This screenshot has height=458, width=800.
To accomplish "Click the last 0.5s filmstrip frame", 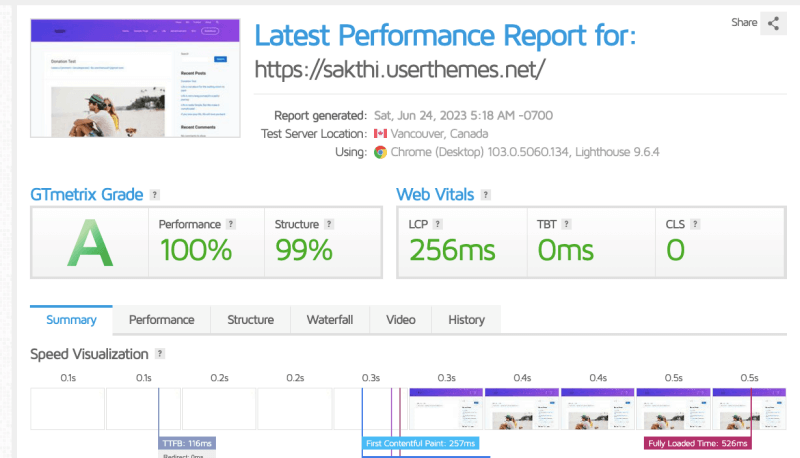I will [749, 409].
